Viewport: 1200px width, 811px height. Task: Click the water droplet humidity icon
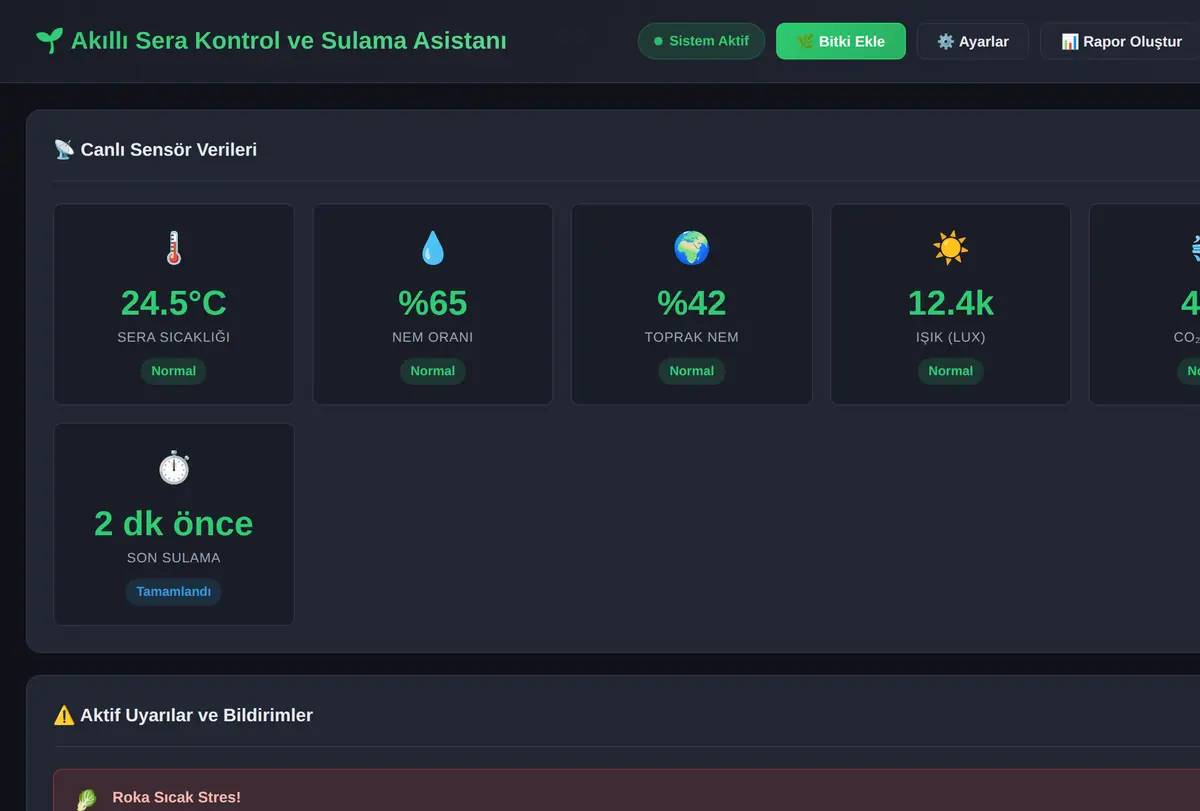point(433,248)
